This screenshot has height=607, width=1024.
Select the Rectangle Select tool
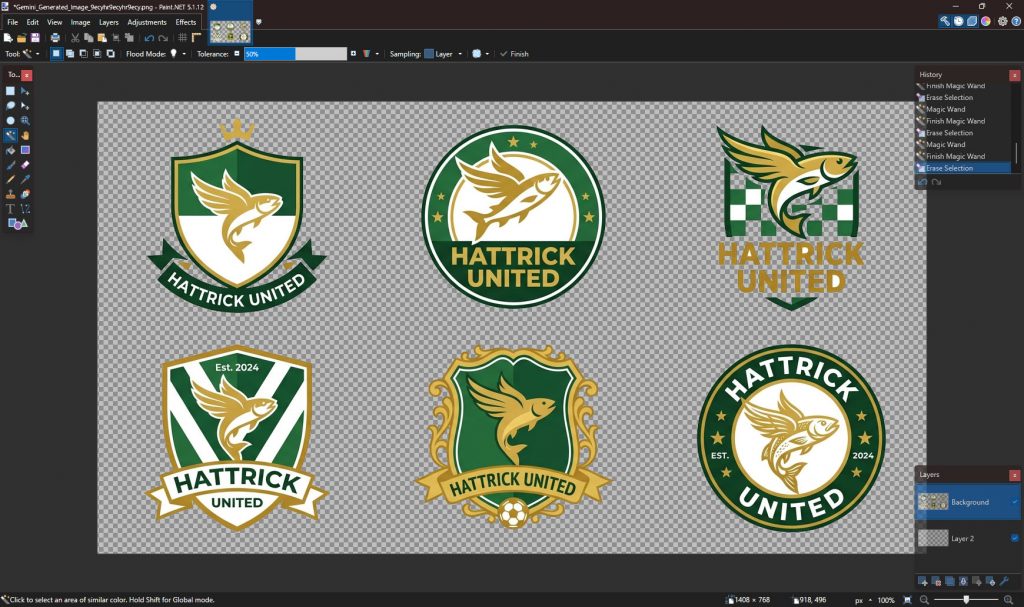pyautogui.click(x=11, y=91)
